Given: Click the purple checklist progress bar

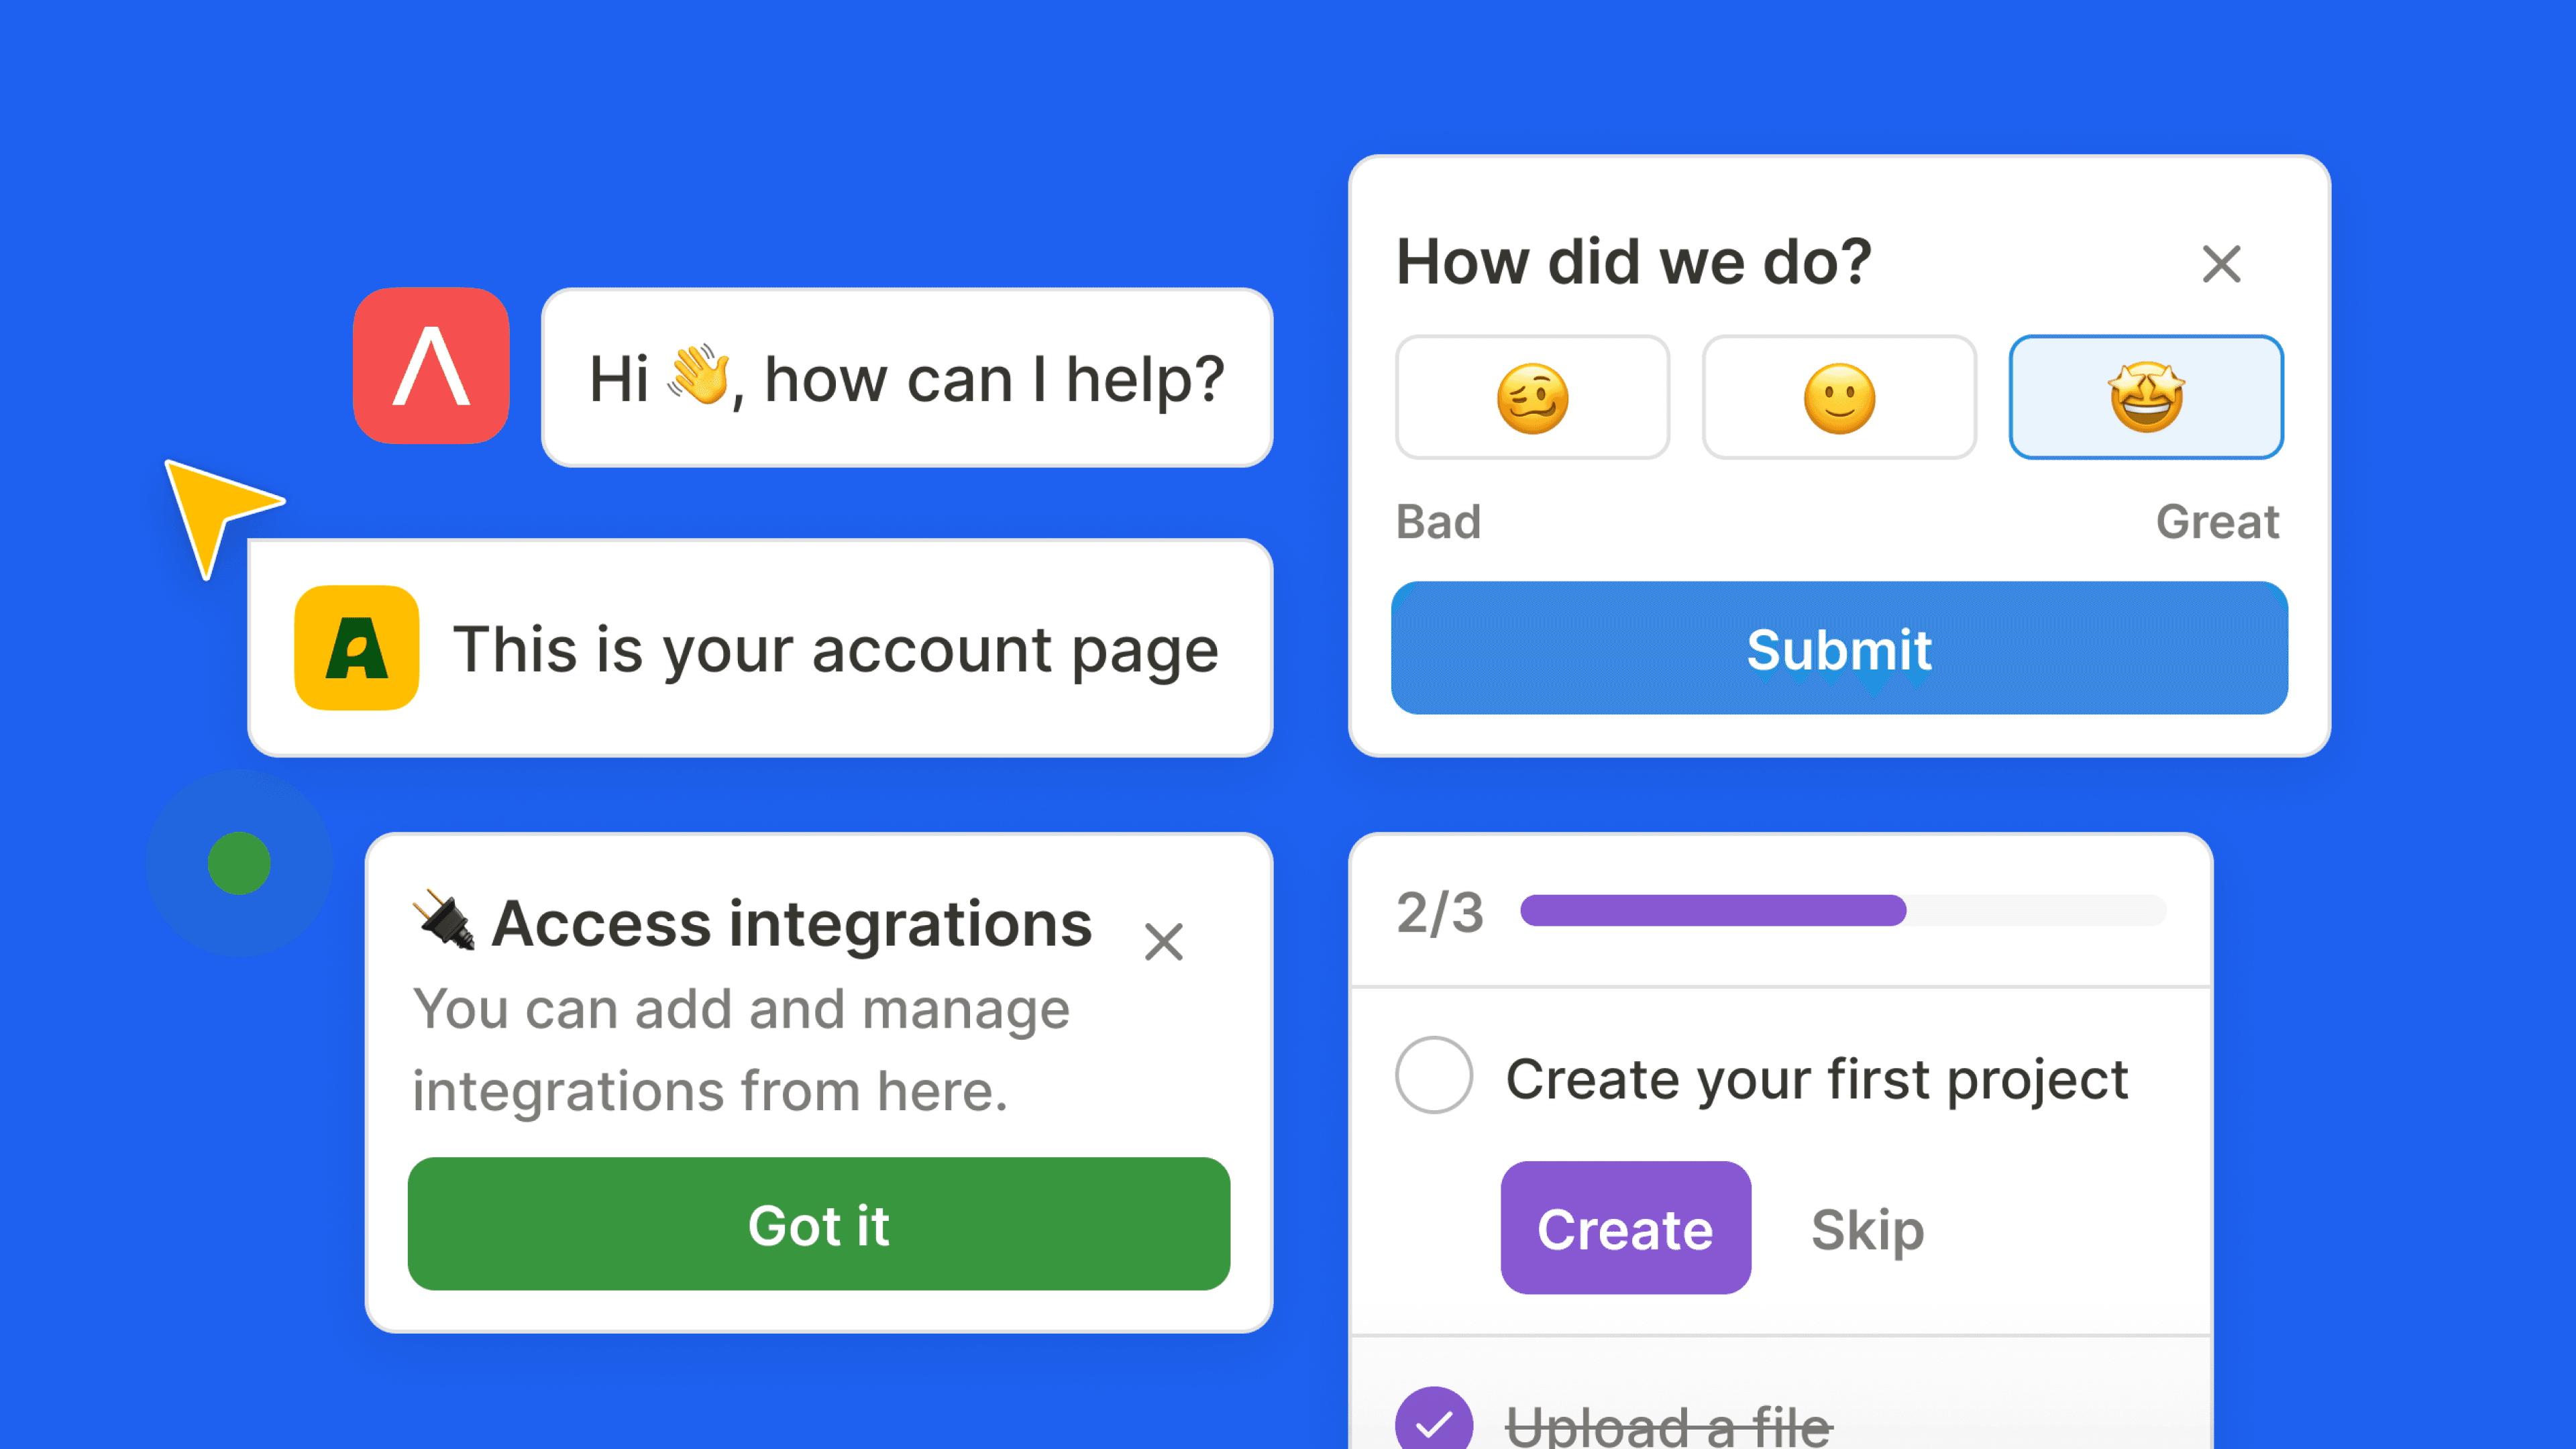Looking at the screenshot, I should click(x=1712, y=911).
